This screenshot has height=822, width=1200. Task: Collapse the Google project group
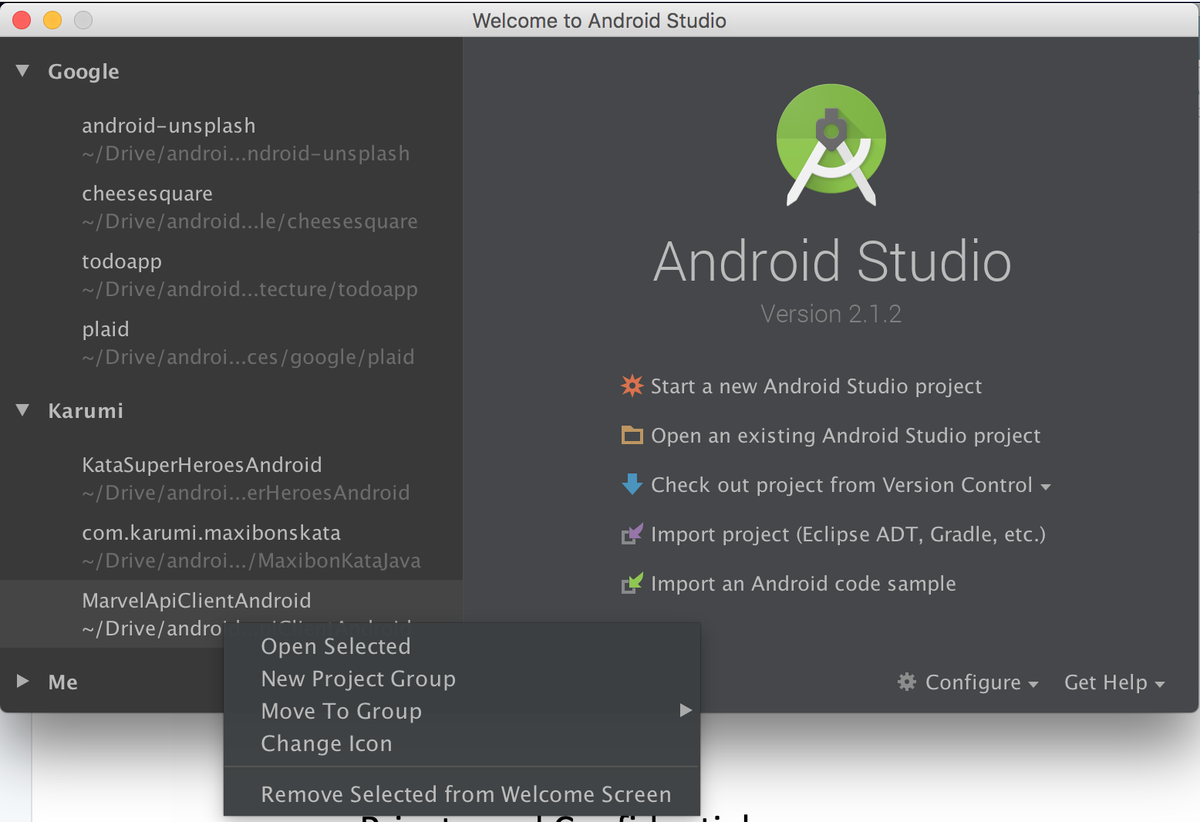coord(23,71)
